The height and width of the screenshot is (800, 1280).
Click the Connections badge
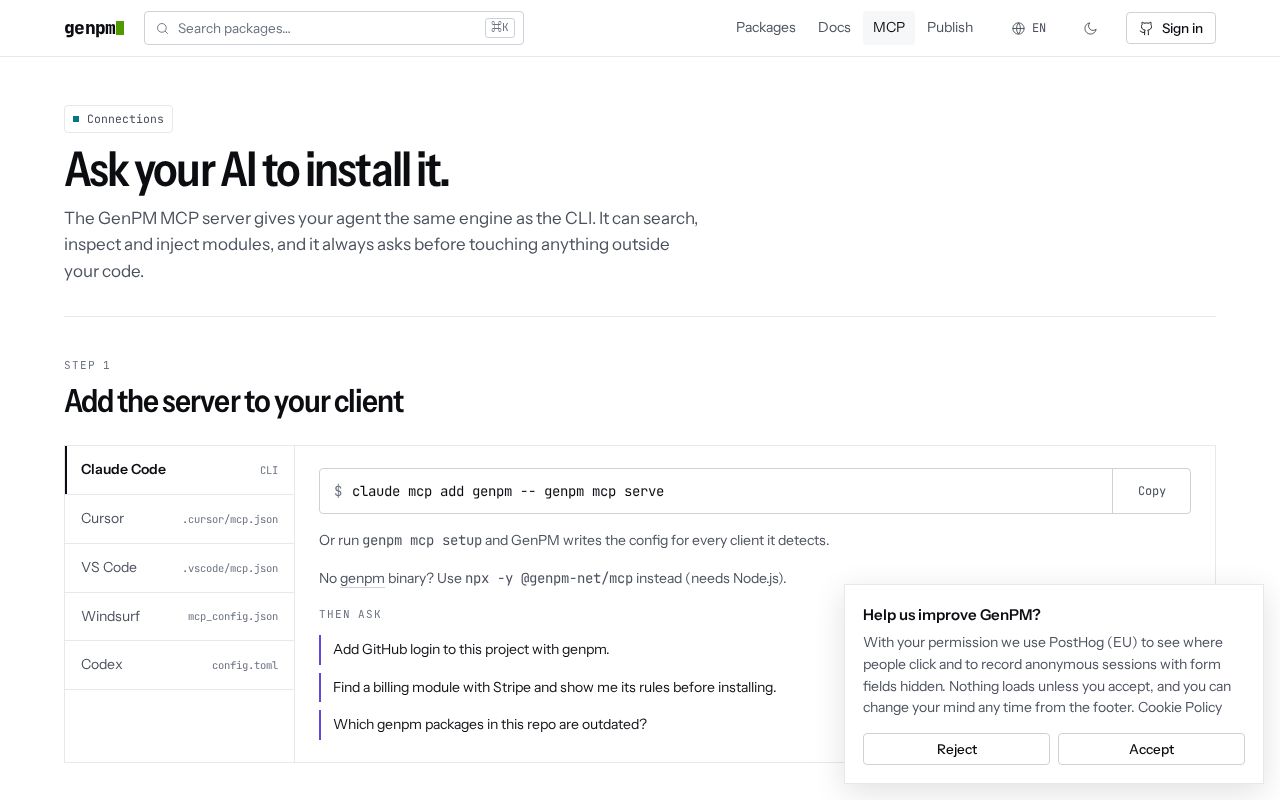pos(118,119)
